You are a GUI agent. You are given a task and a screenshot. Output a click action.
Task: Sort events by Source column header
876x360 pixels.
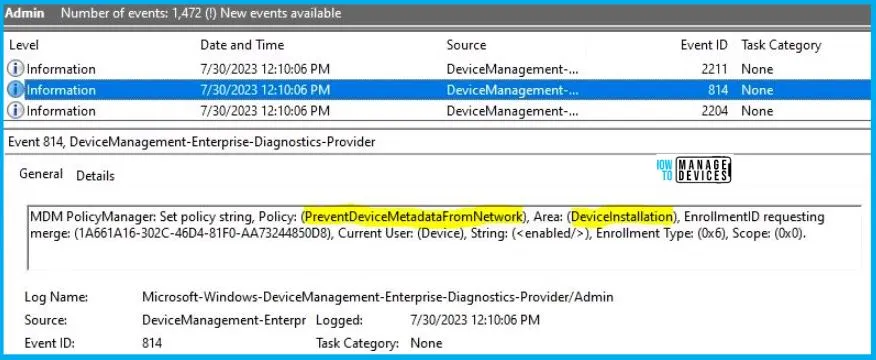(x=466, y=45)
